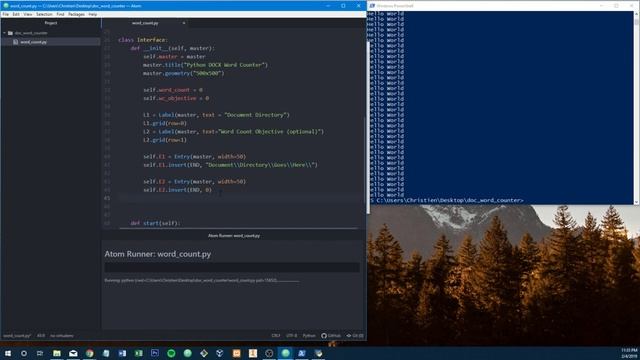
Task: Close the word_count.py editor tab
Action: (184, 23)
